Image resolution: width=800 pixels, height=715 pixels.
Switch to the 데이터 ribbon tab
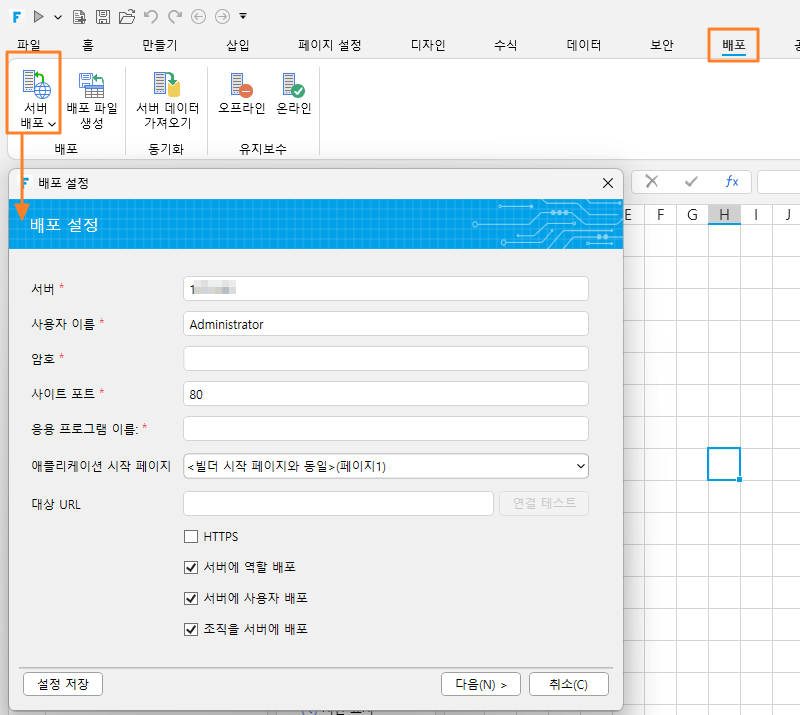point(584,45)
